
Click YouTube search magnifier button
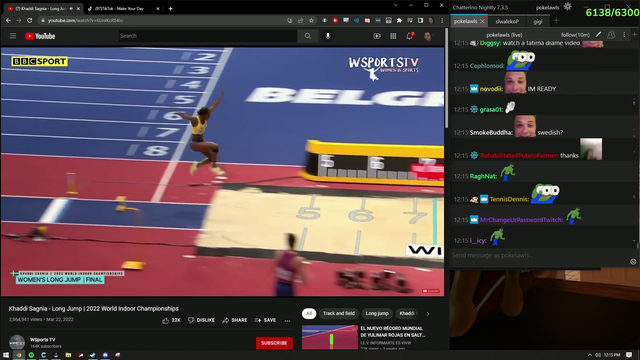click(307, 36)
